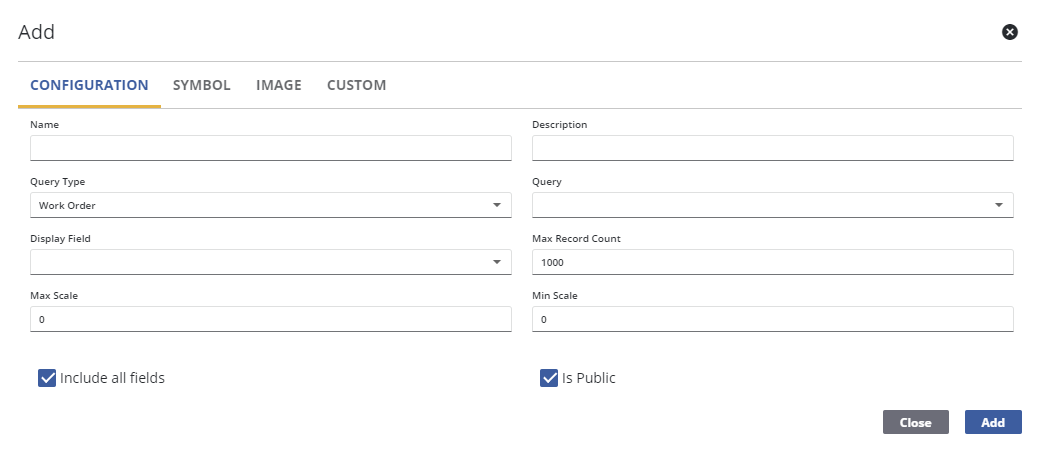Open the Image tab
This screenshot has height=458, width=1039.
click(278, 85)
